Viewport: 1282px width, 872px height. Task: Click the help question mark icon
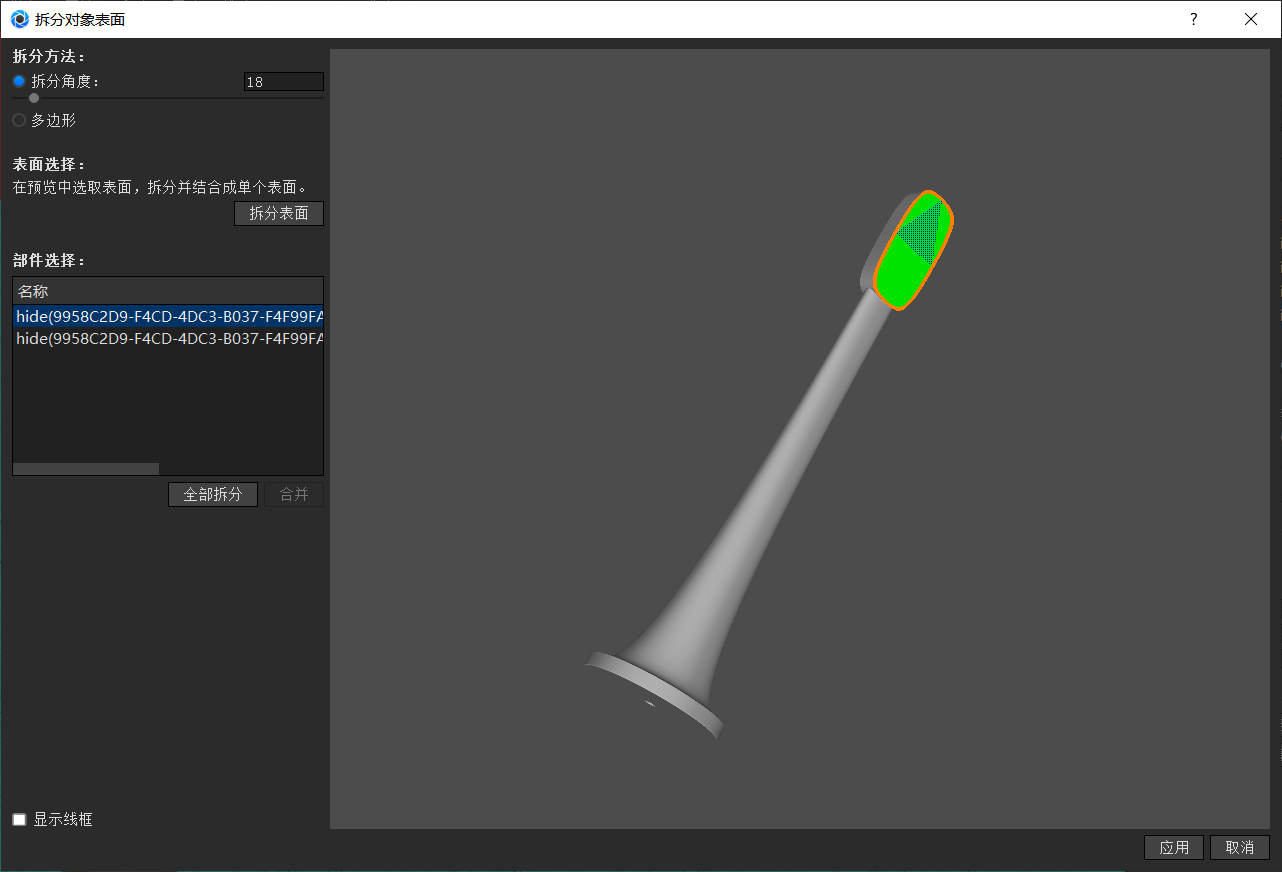(1192, 19)
